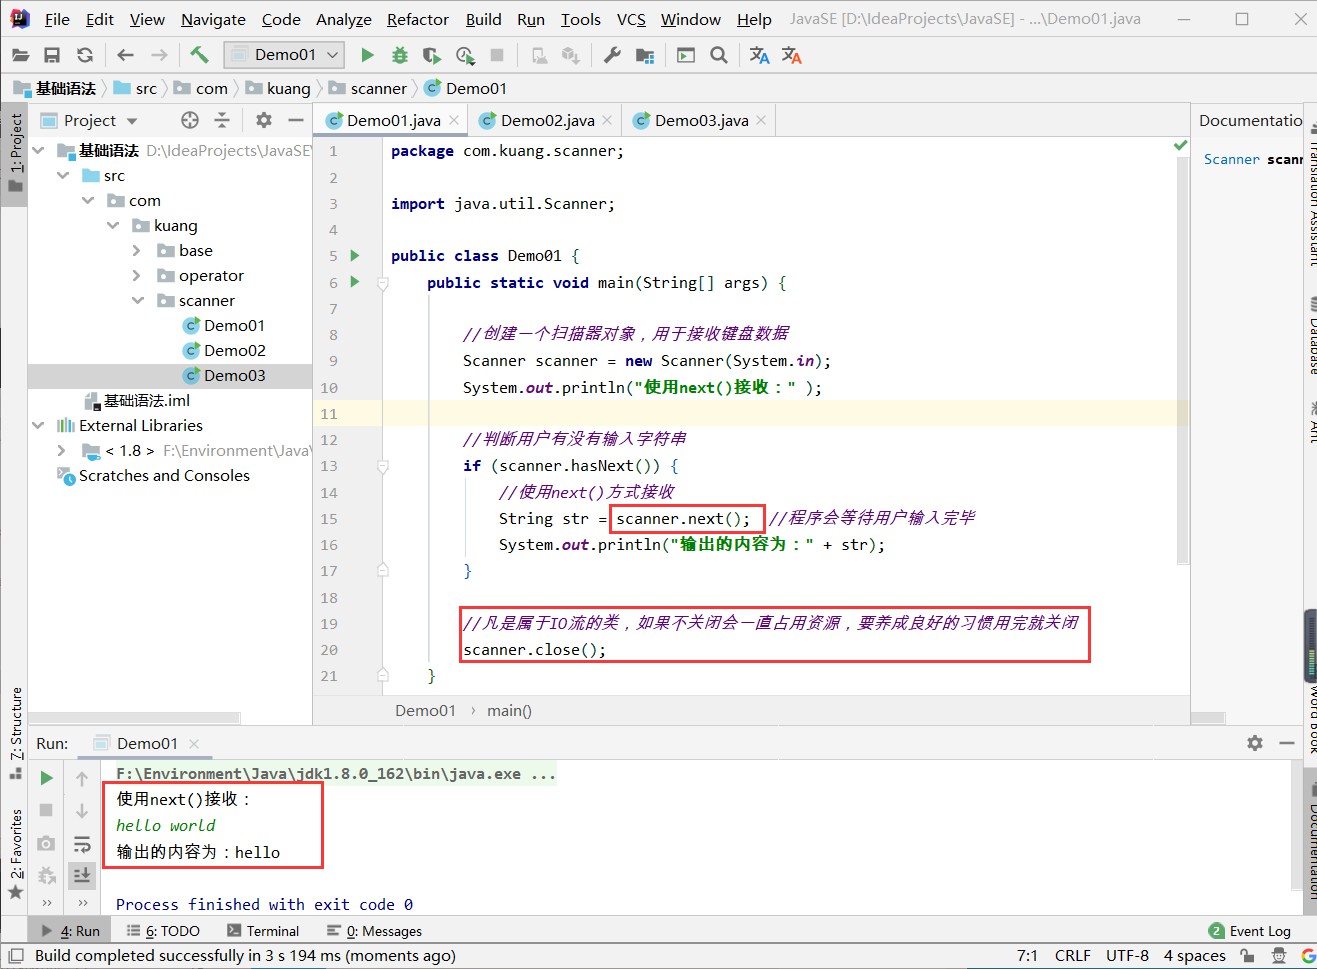Open the Project Structure toolbar icon
This screenshot has height=969, width=1317.
(645, 55)
